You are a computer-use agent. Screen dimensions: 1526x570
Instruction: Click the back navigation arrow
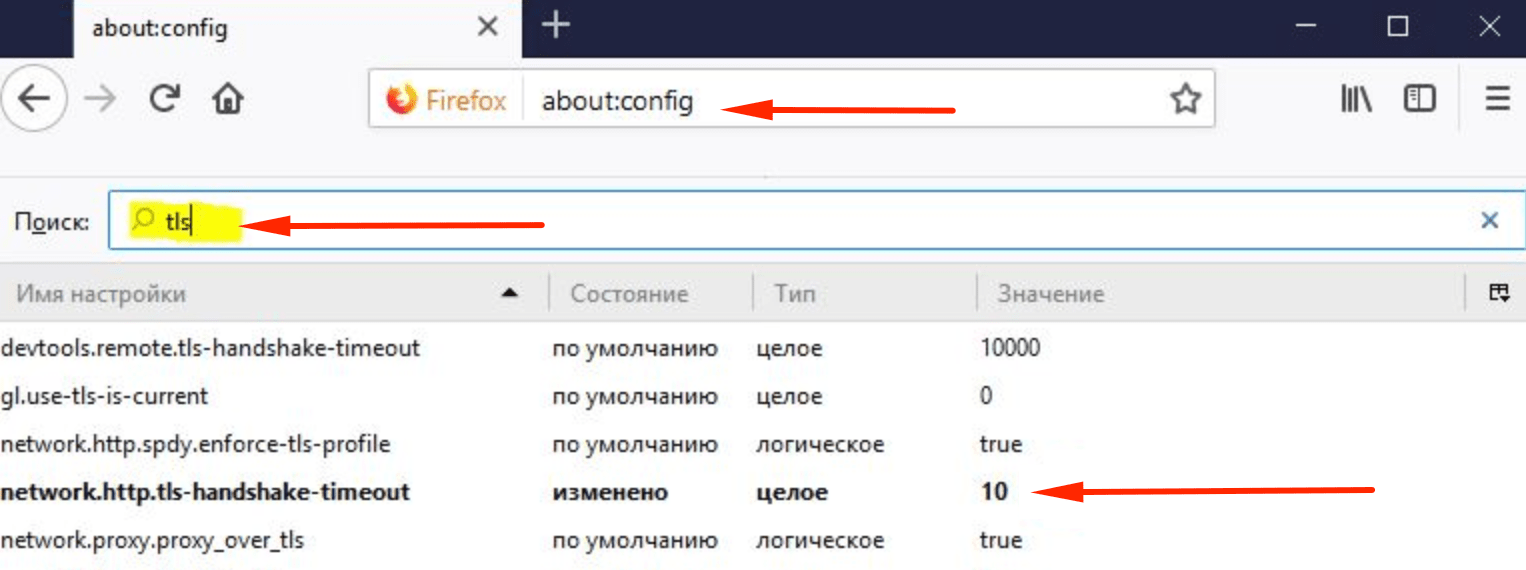[33, 99]
